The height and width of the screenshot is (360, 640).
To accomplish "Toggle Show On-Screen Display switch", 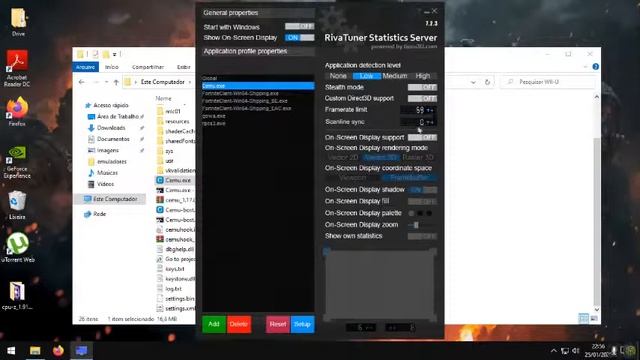I will tap(300, 38).
